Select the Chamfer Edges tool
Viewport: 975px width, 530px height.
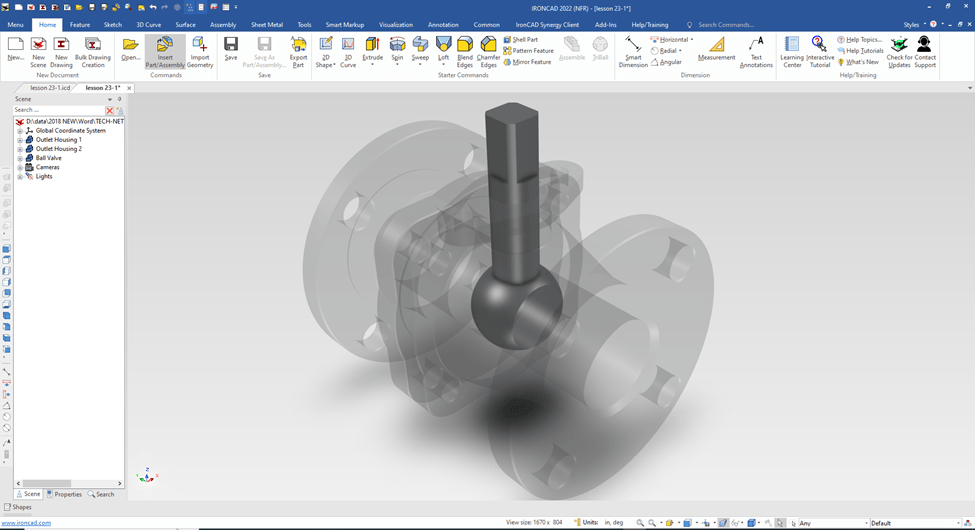coord(488,46)
